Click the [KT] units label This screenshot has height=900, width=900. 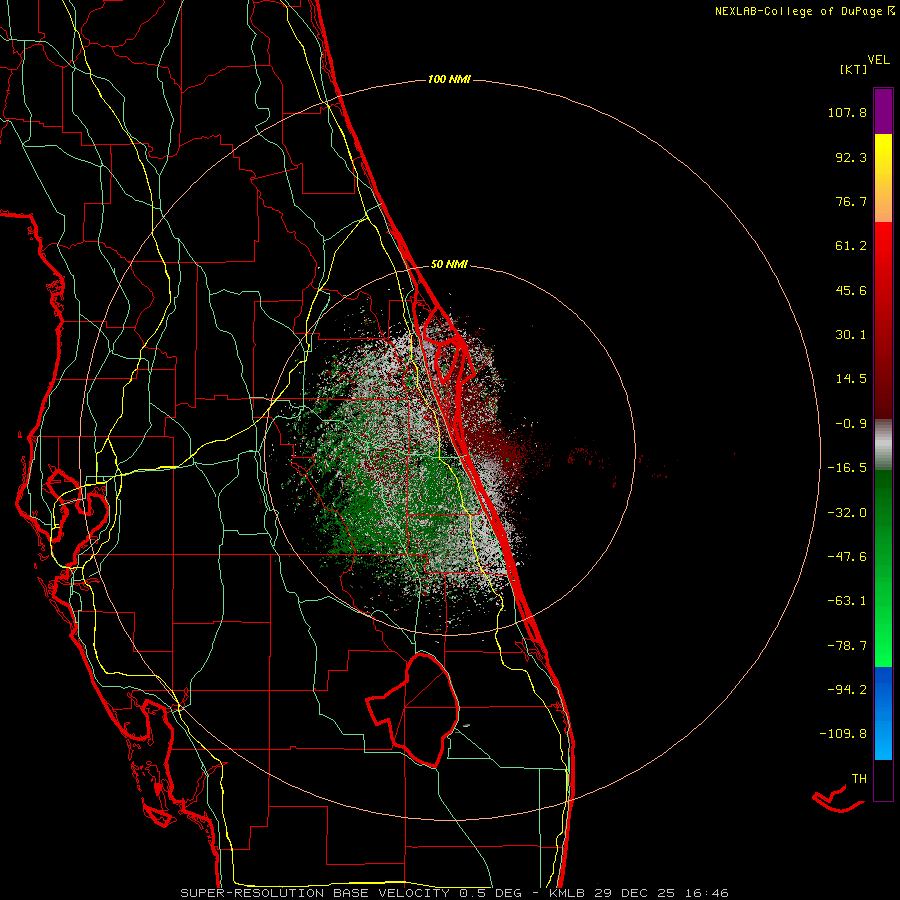854,69
